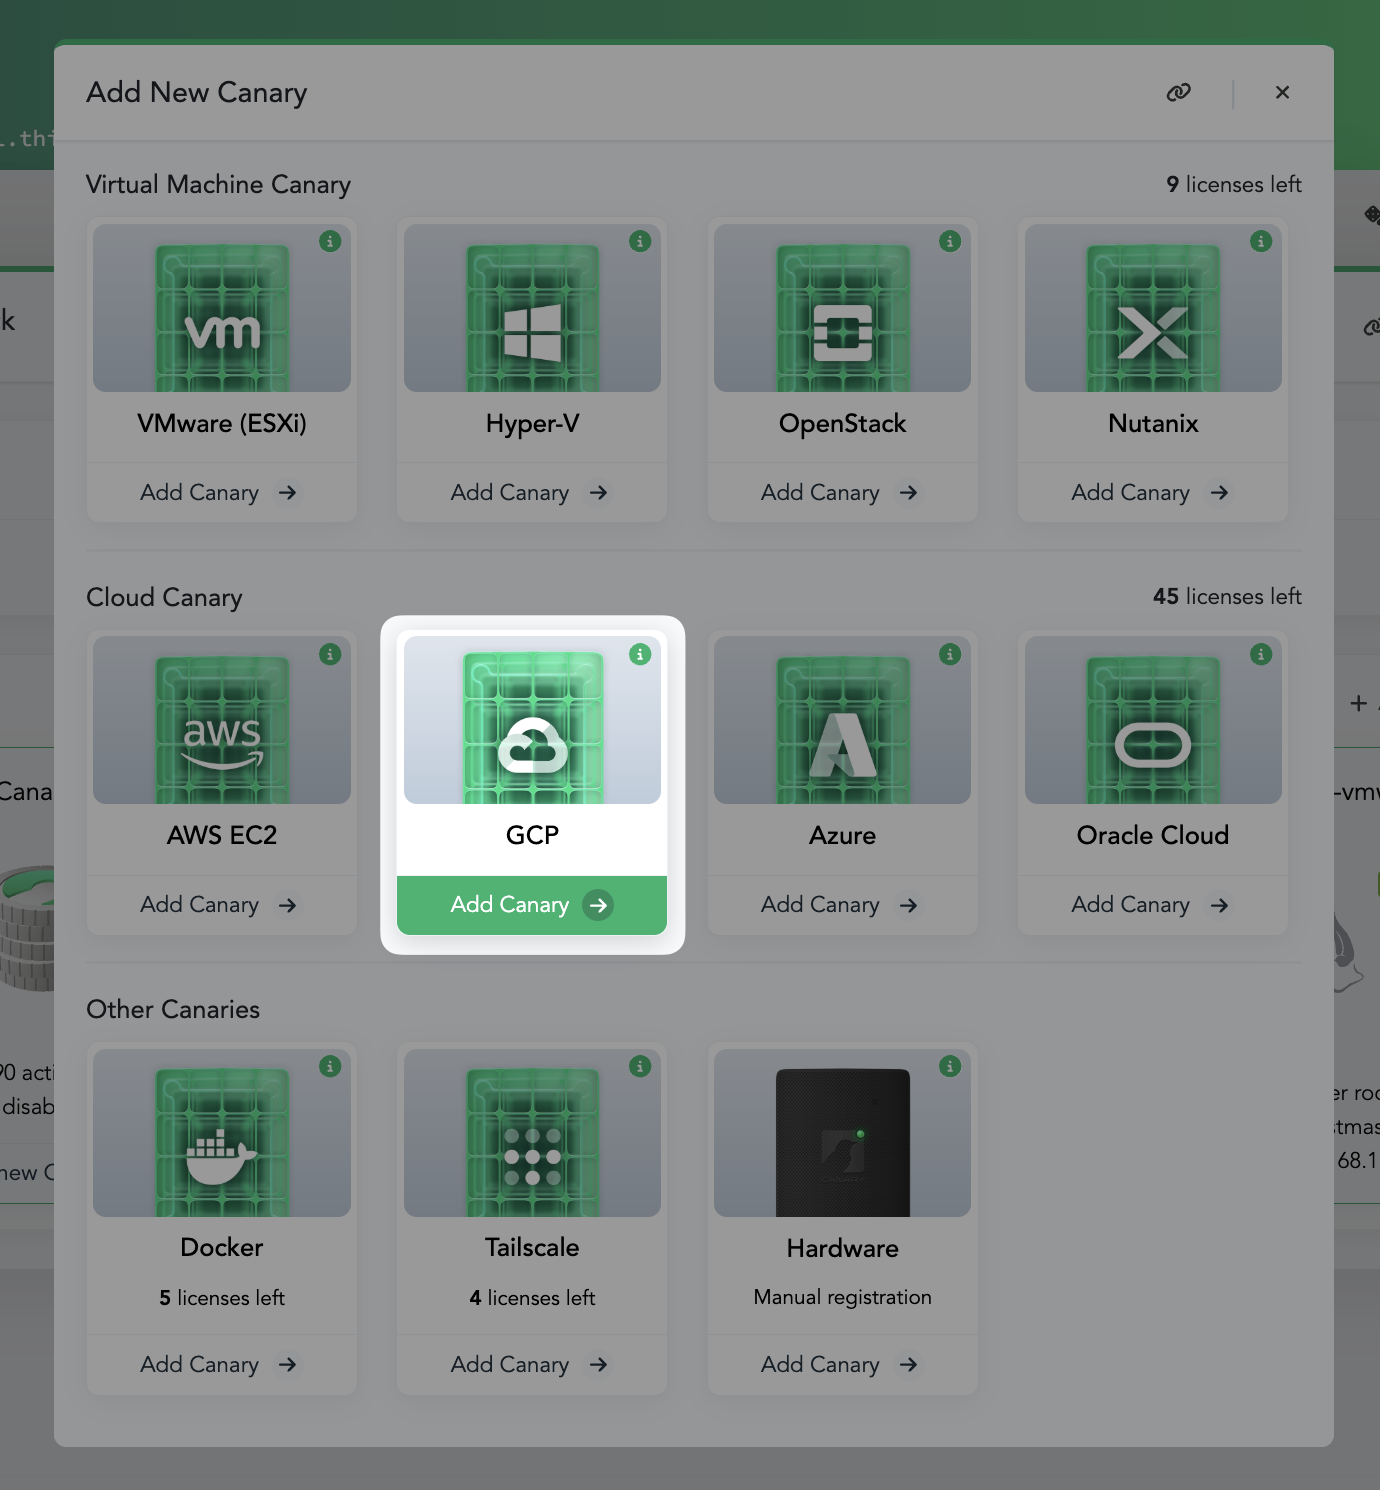
Task: Open info icon on Azure card
Action: click(950, 654)
